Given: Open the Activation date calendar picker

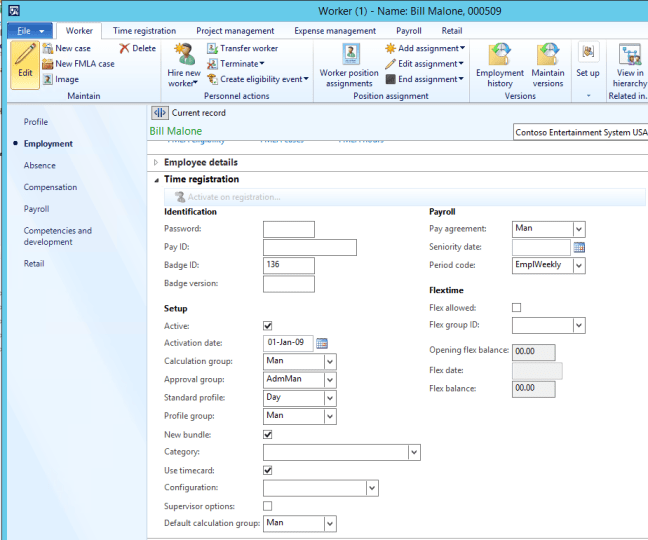Looking at the screenshot, I should (322, 343).
